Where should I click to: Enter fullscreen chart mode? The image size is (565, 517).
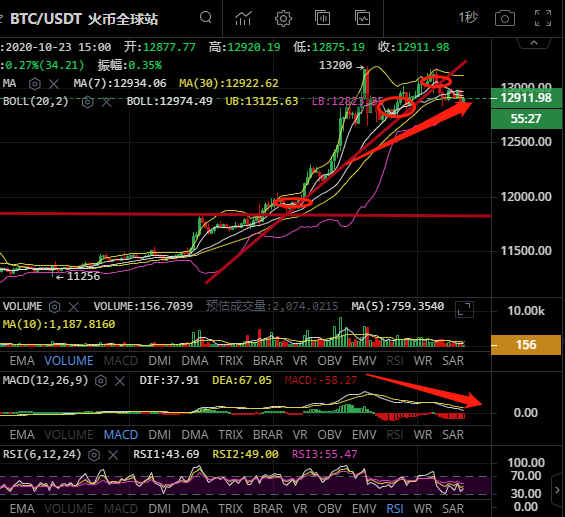pos(543,18)
